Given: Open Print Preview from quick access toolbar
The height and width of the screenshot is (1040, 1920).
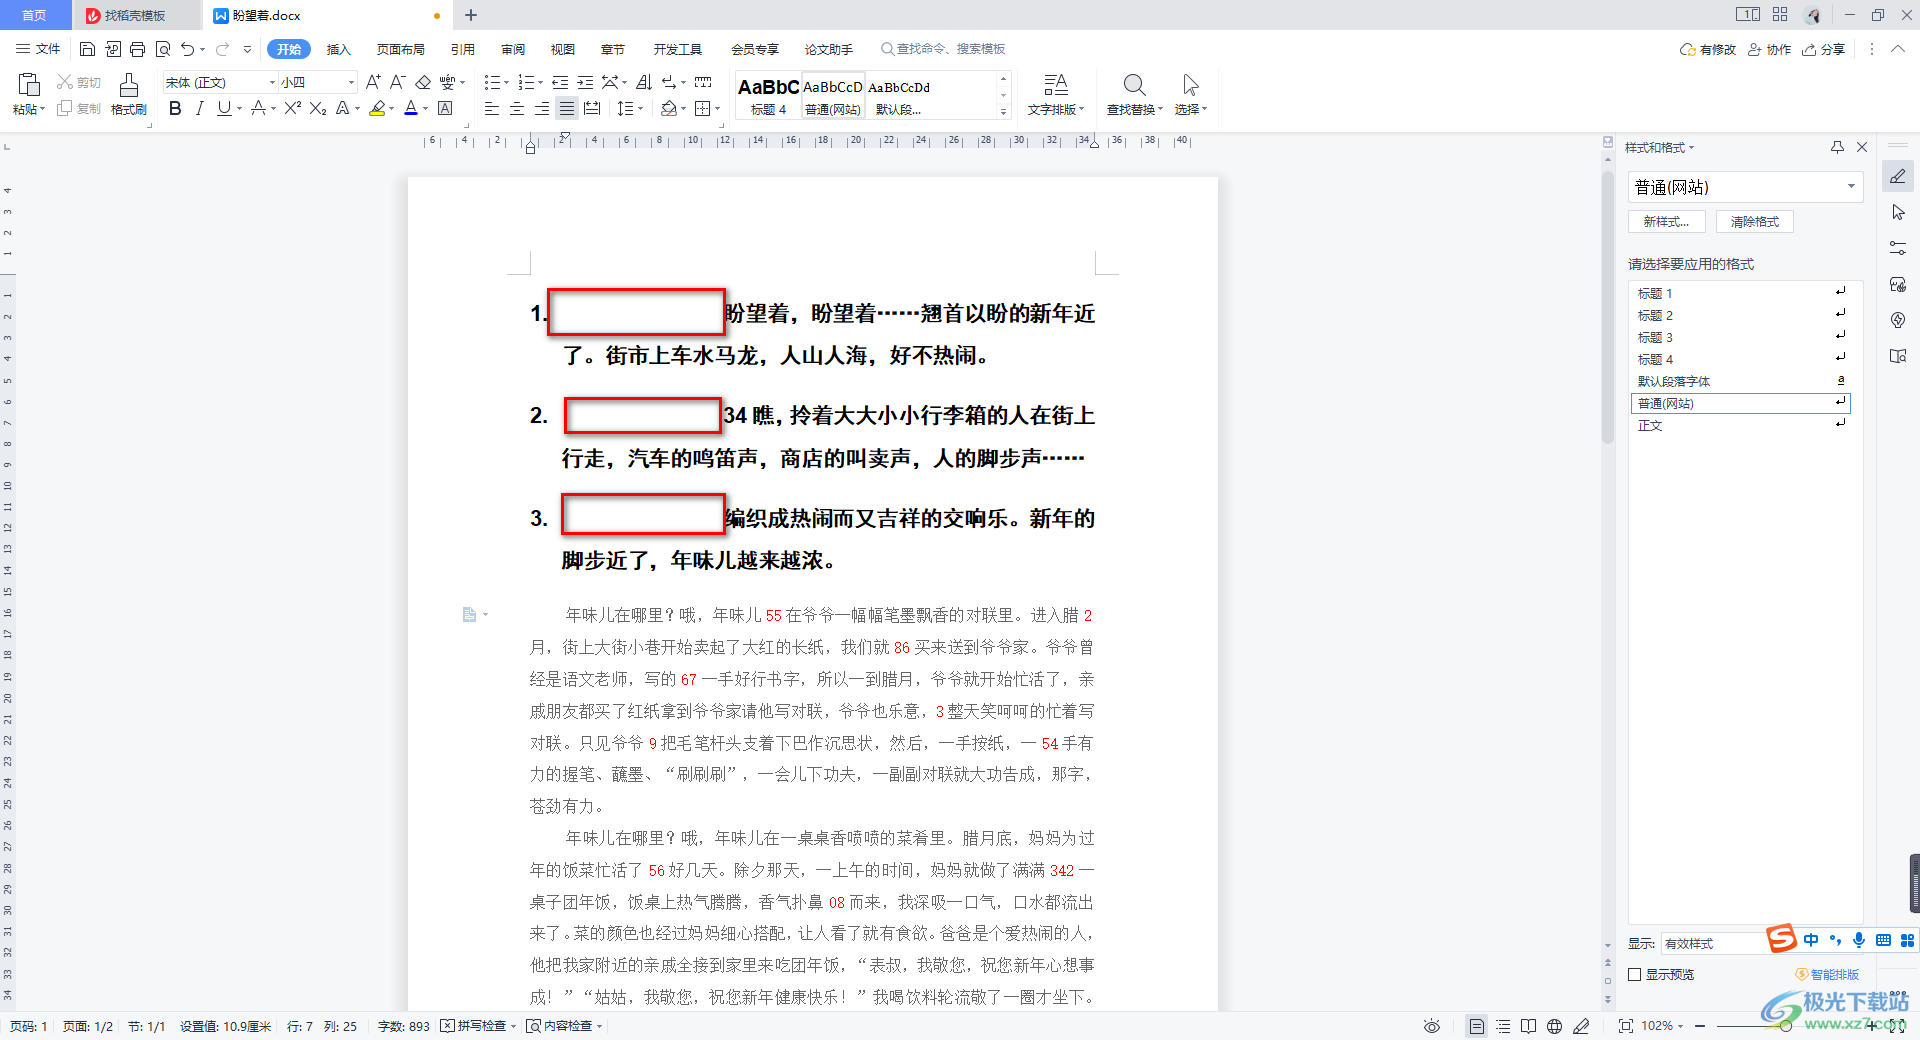Looking at the screenshot, I should [x=162, y=49].
